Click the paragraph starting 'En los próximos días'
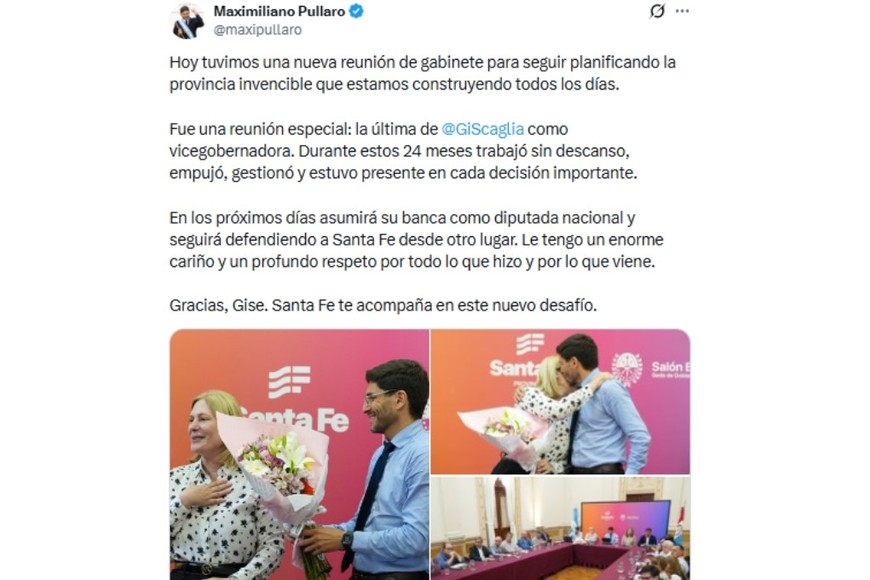870x580 pixels. [416, 240]
